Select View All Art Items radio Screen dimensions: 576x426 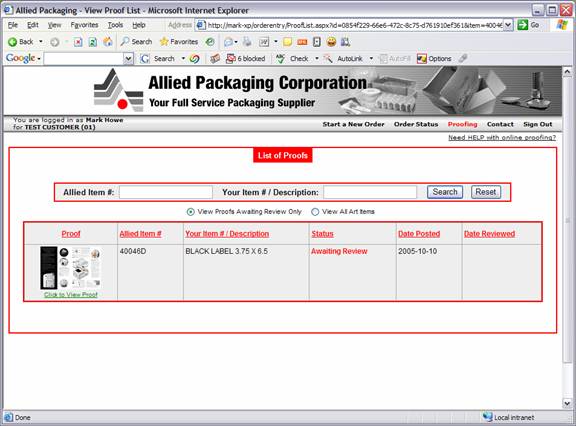click(315, 212)
